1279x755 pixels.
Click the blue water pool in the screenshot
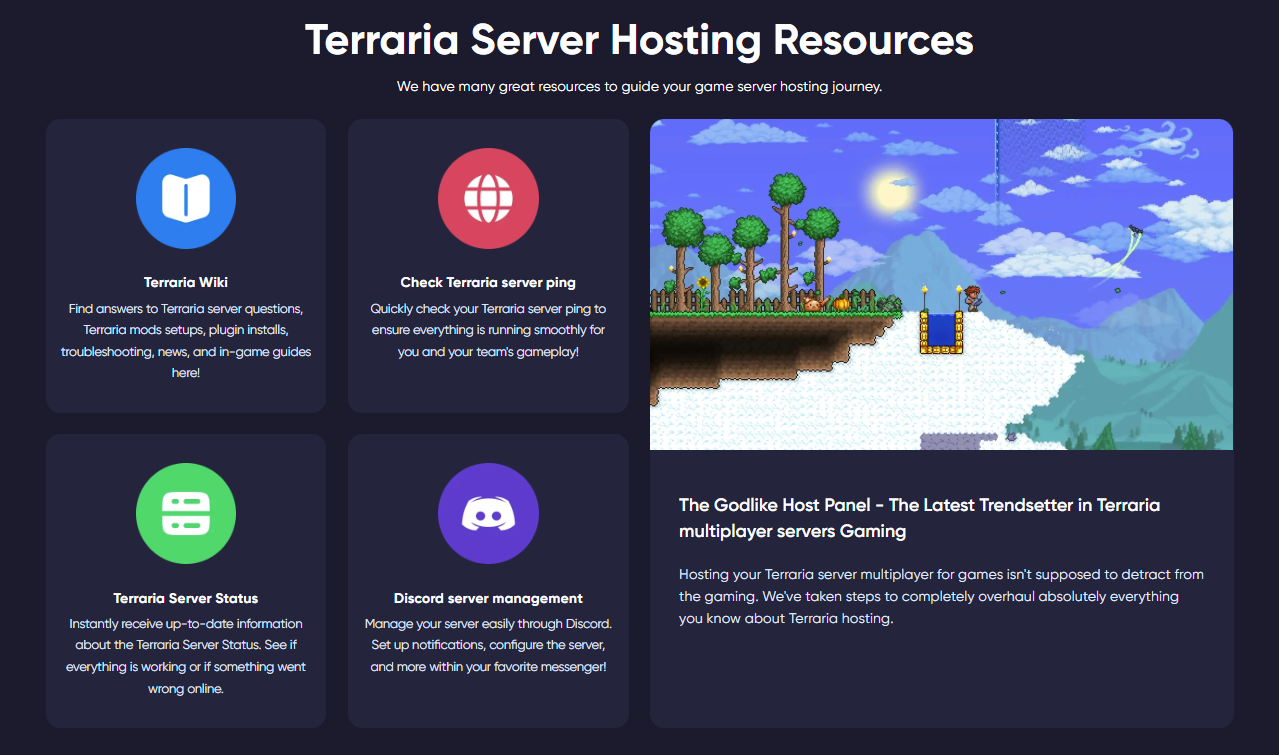pos(941,331)
